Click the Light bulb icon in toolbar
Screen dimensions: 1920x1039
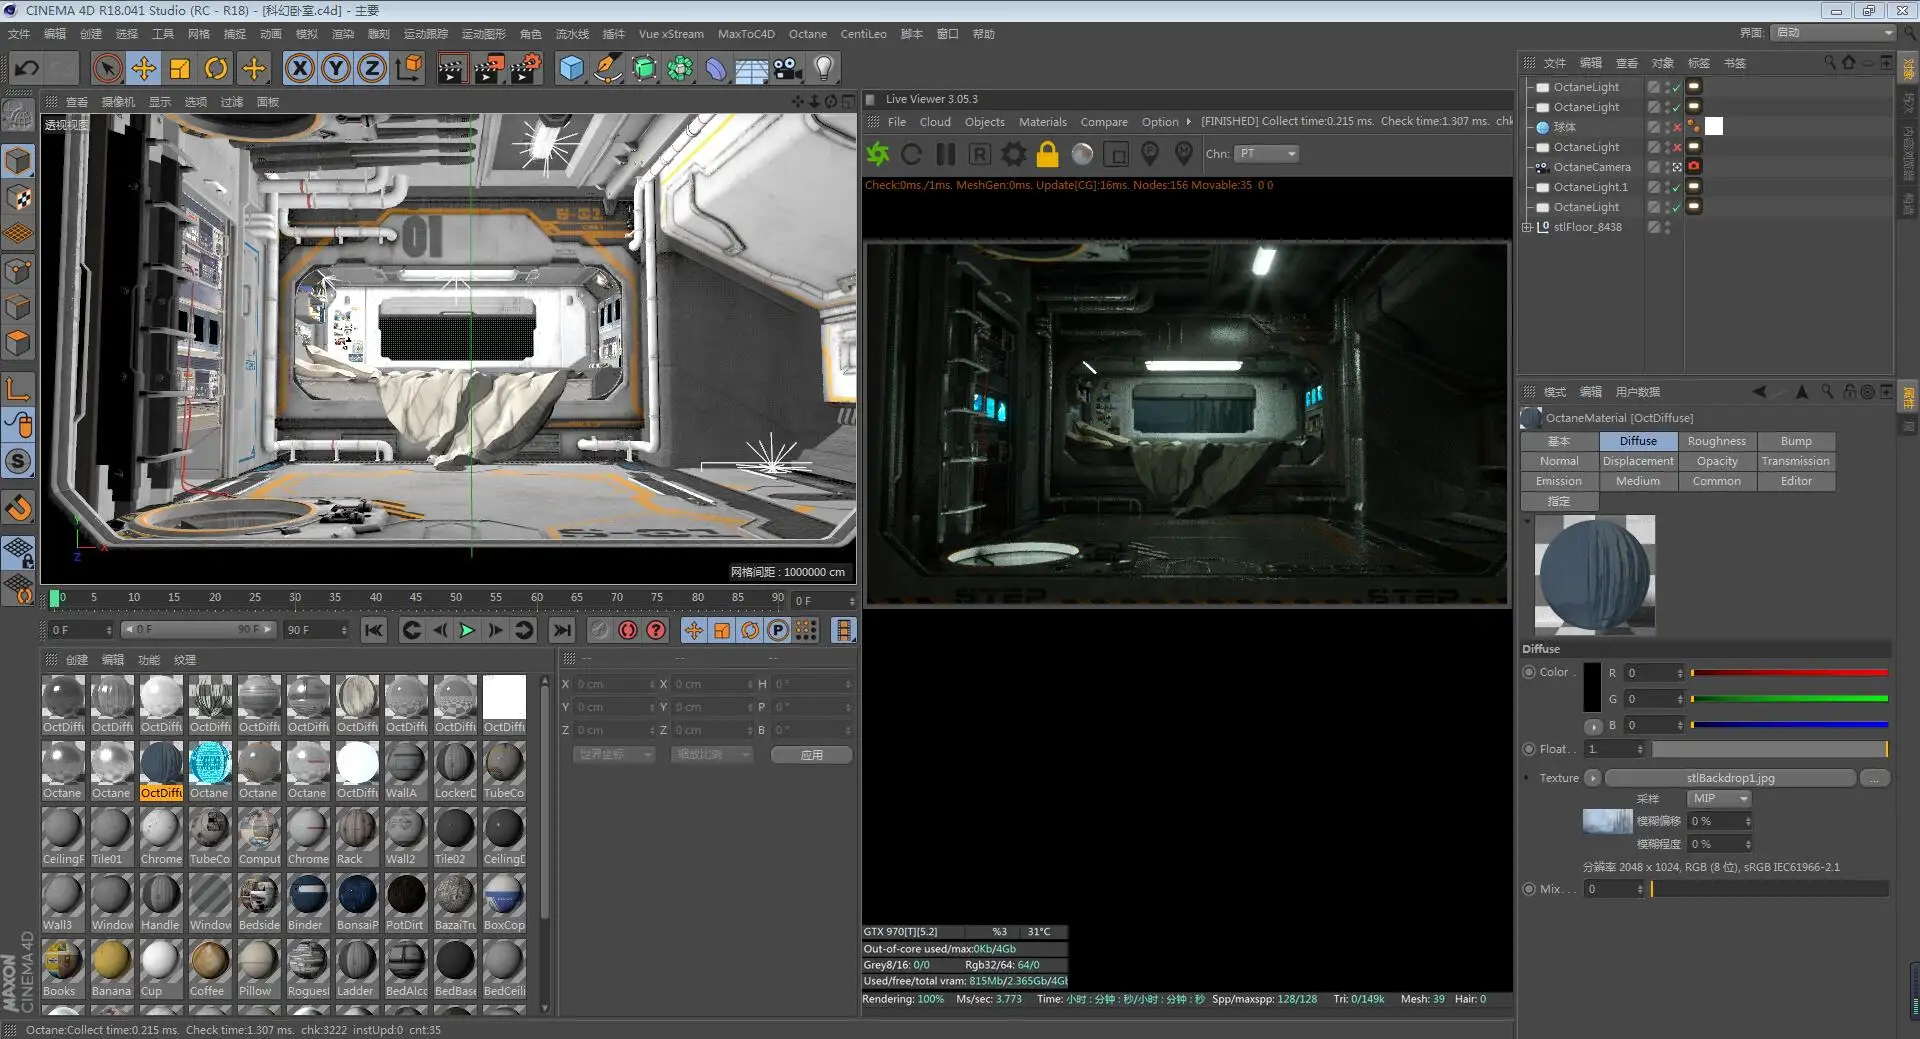point(823,68)
